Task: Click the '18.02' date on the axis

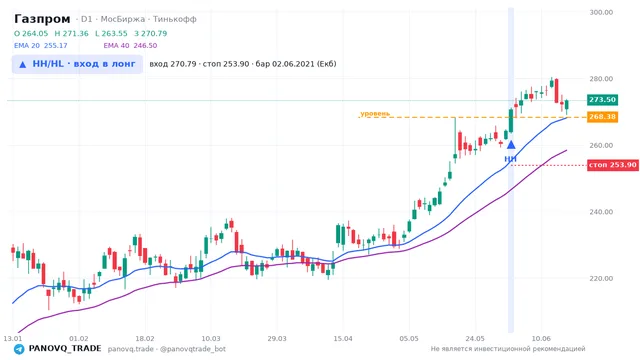Action: tap(145, 339)
